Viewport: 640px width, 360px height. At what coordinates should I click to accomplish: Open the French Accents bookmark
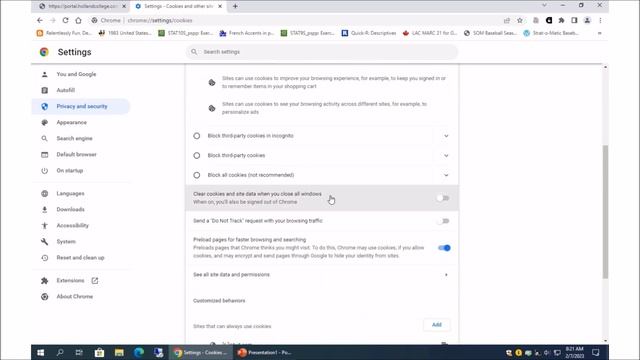pos(247,33)
